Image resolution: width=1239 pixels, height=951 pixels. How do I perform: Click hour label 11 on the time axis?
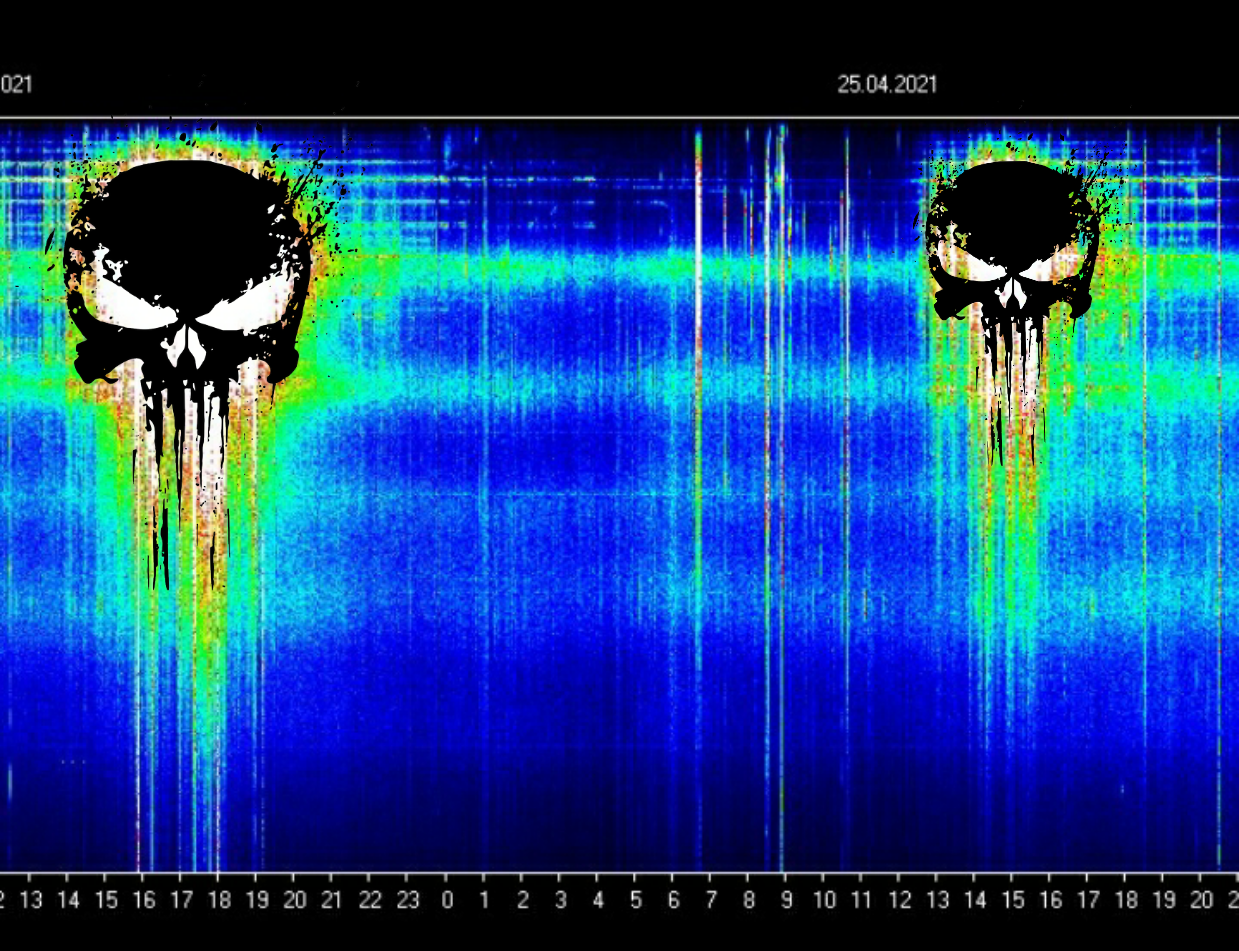coord(862,900)
